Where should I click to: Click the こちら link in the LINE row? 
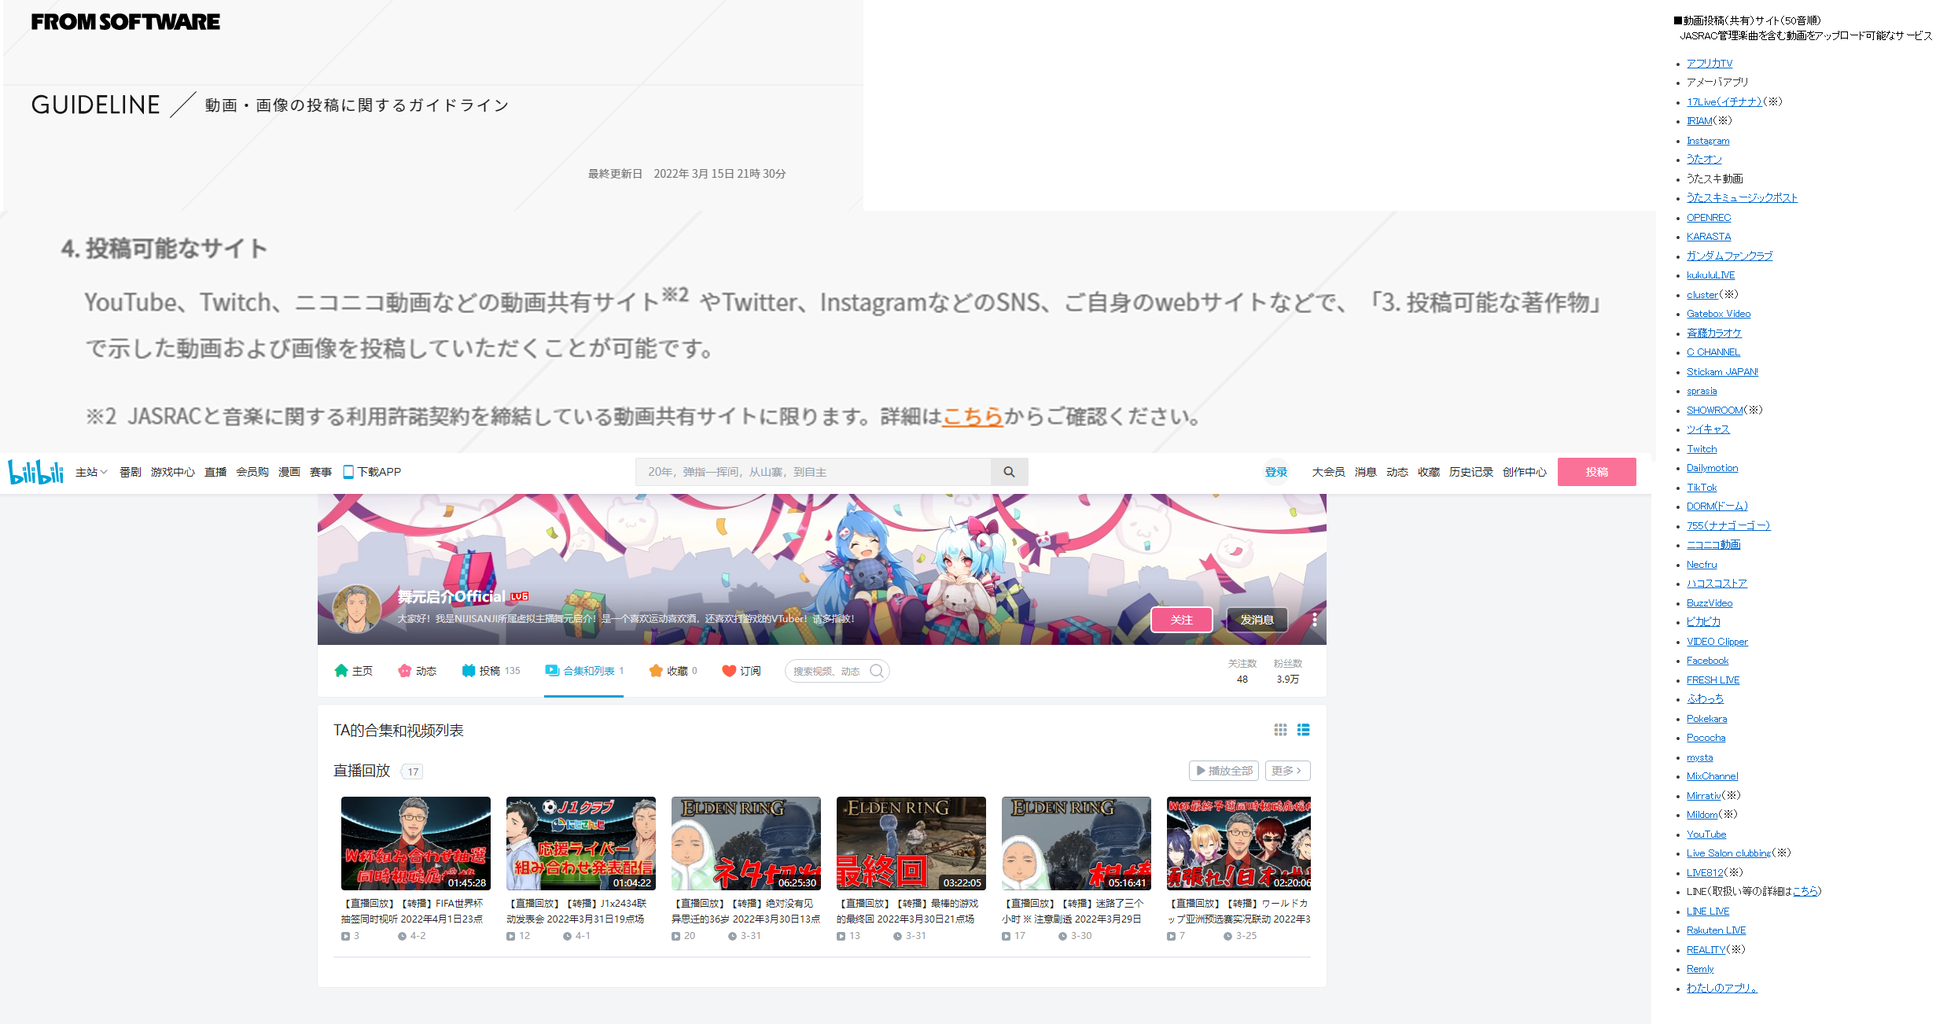pos(1806,891)
